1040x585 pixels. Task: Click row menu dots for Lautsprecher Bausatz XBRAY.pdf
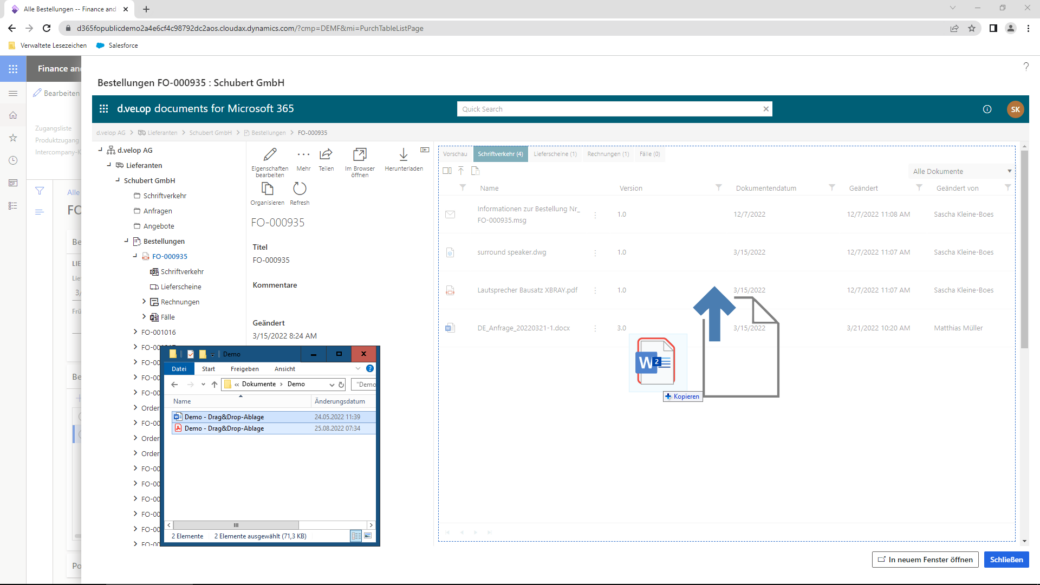(x=595, y=291)
